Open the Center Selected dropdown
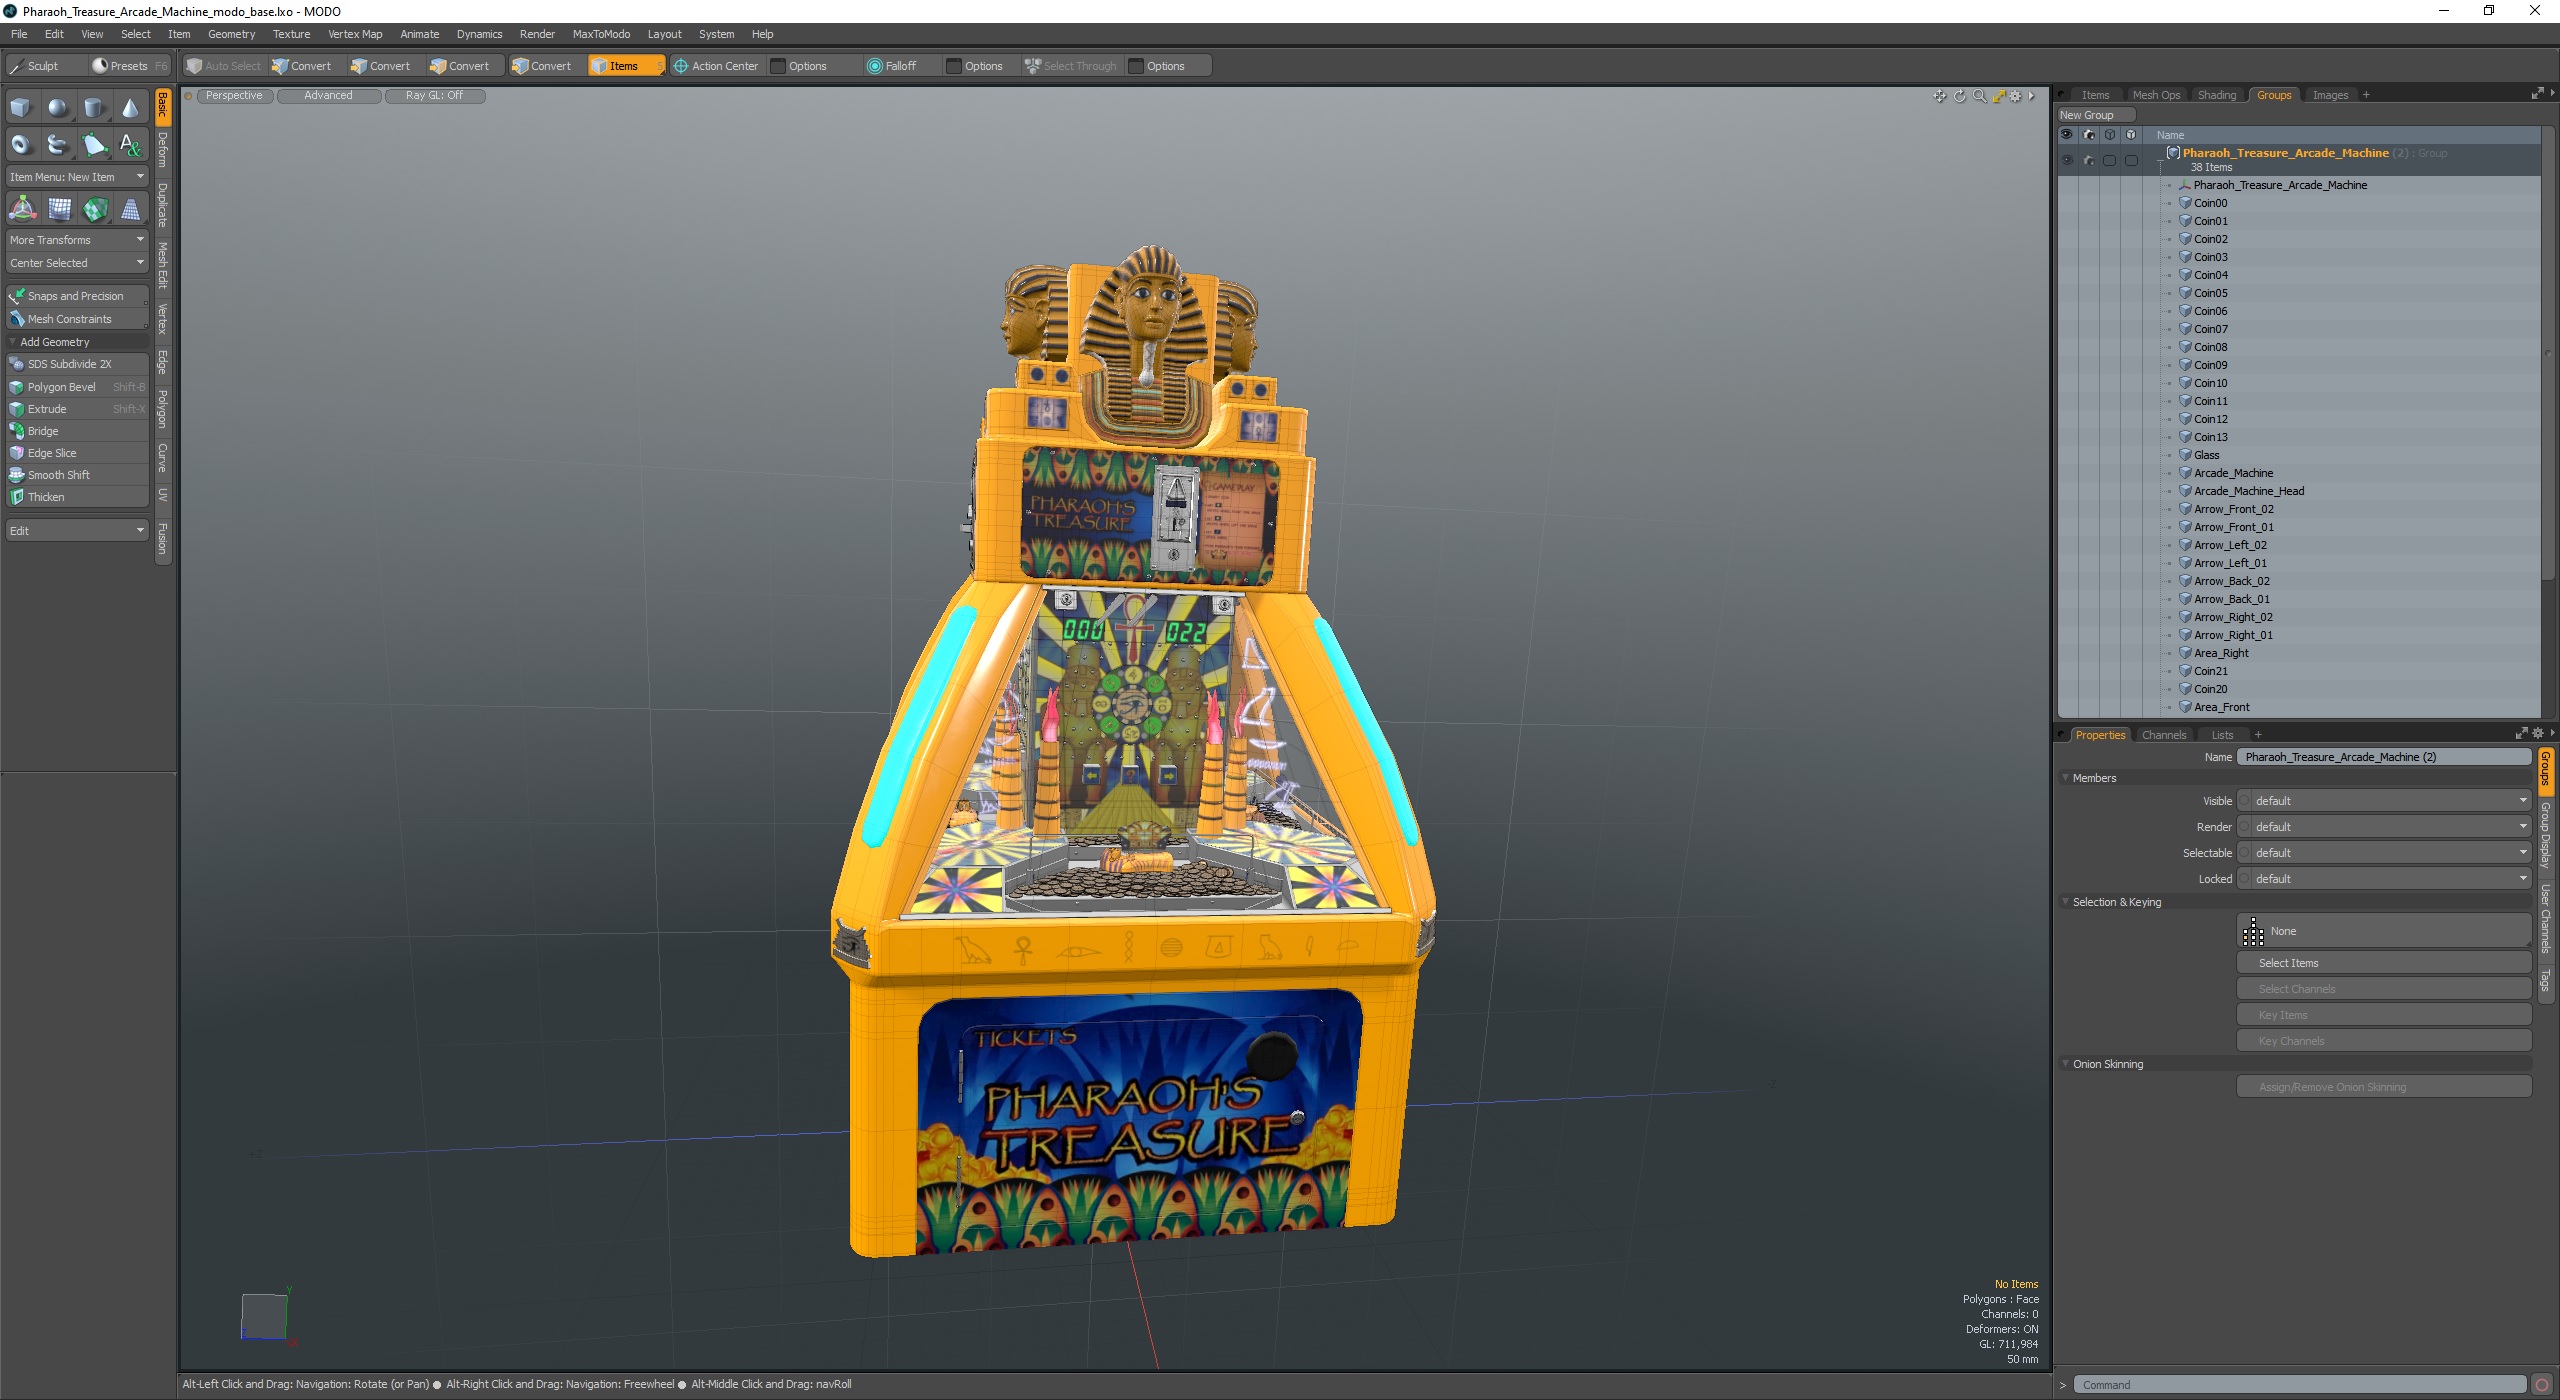Screen dimensions: 2560x1400 [77, 263]
